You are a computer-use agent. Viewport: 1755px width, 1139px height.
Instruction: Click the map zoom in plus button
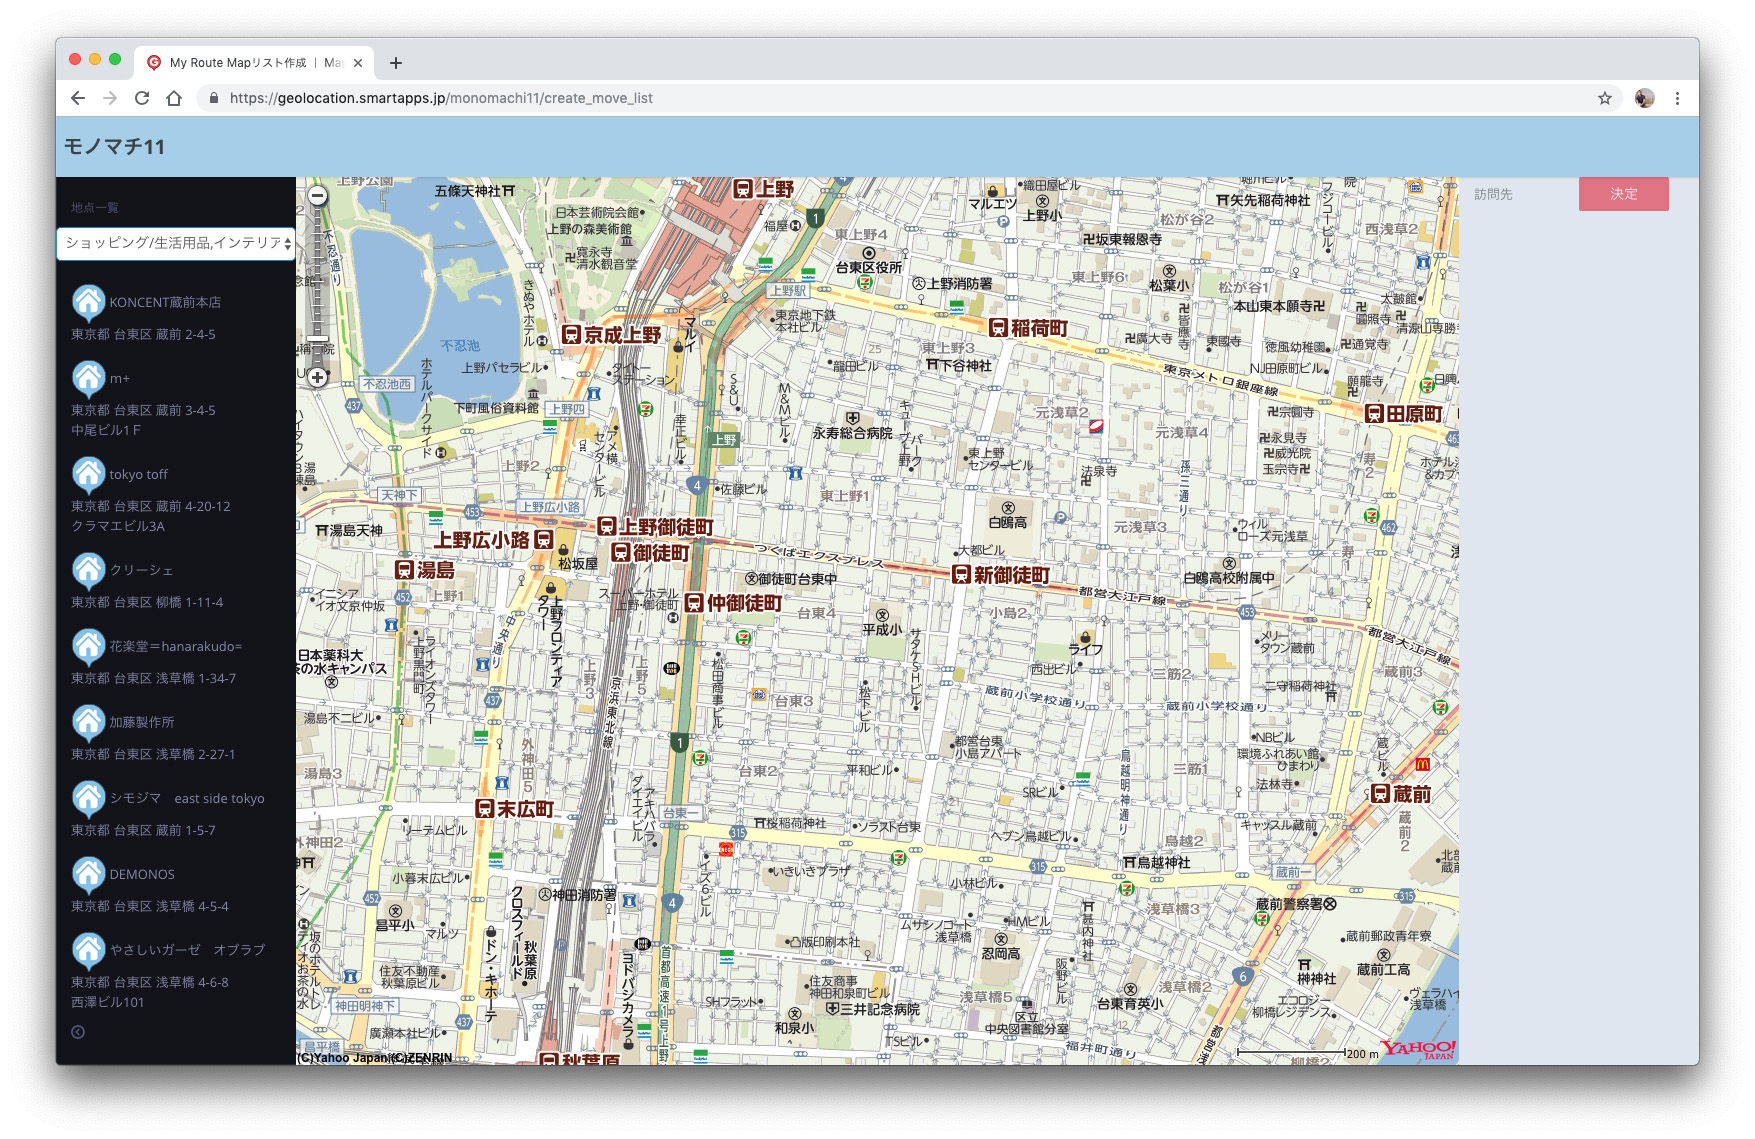317,377
